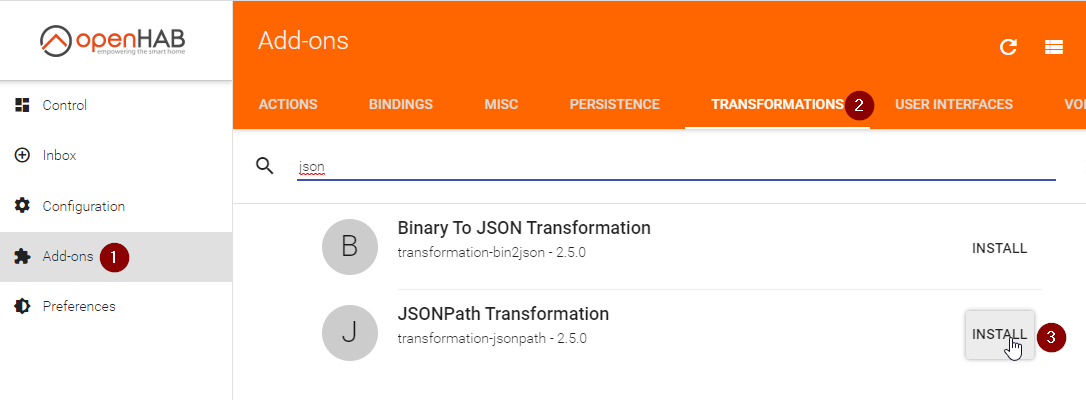Click the search field containing json
The height and width of the screenshot is (400, 1086).
pos(676,167)
